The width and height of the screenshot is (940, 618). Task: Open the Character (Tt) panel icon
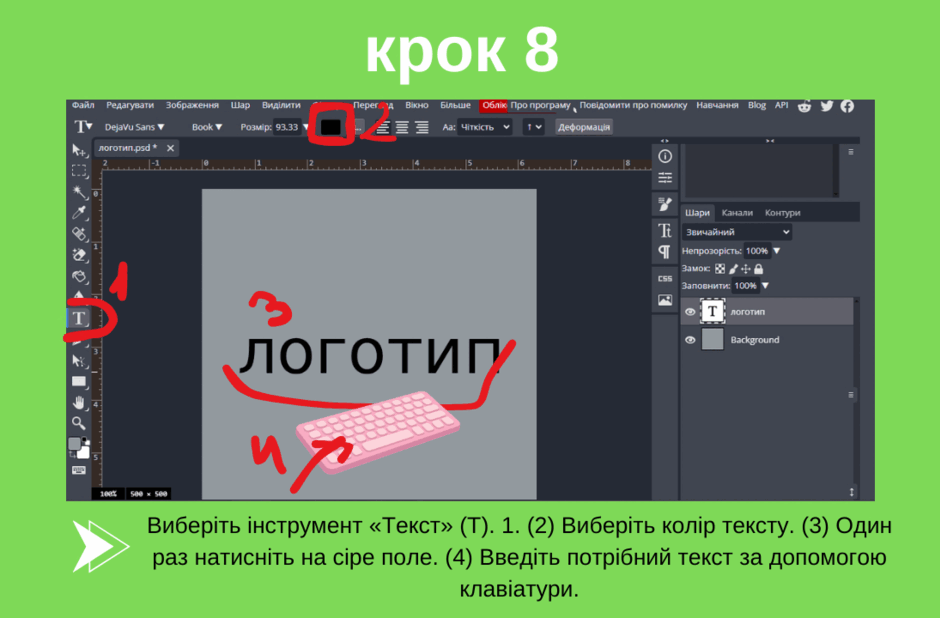(x=665, y=230)
